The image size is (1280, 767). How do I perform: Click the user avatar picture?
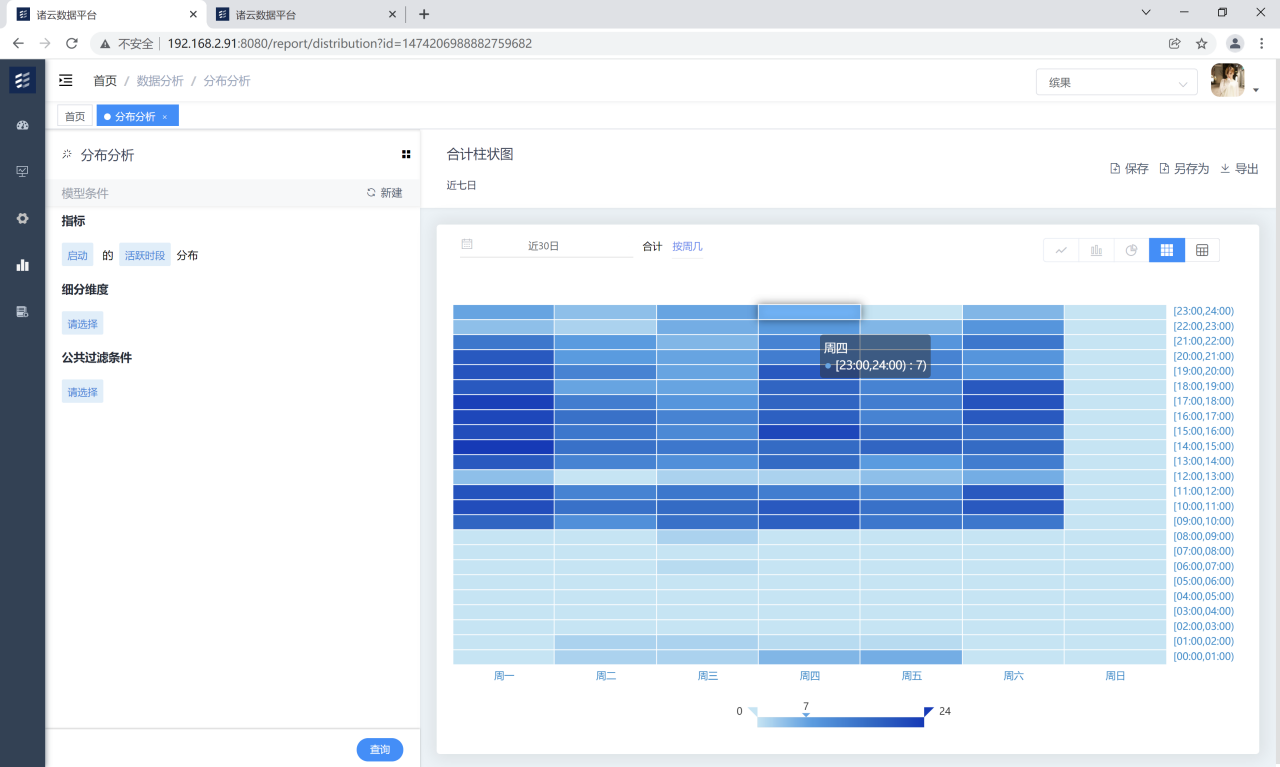coord(1227,80)
